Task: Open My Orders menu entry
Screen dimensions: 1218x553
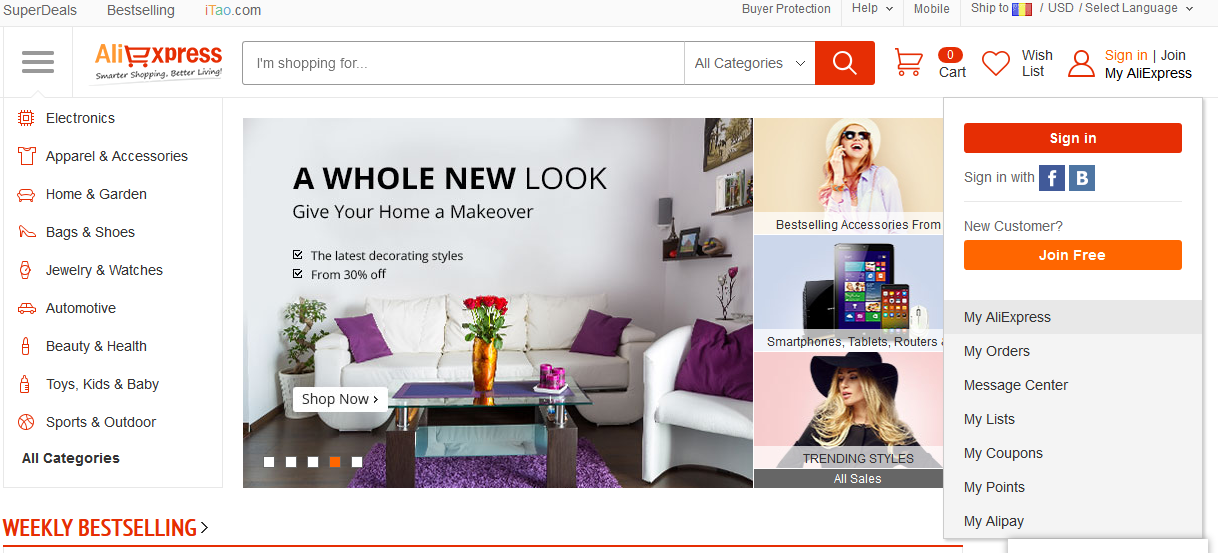Action: coord(1073,351)
